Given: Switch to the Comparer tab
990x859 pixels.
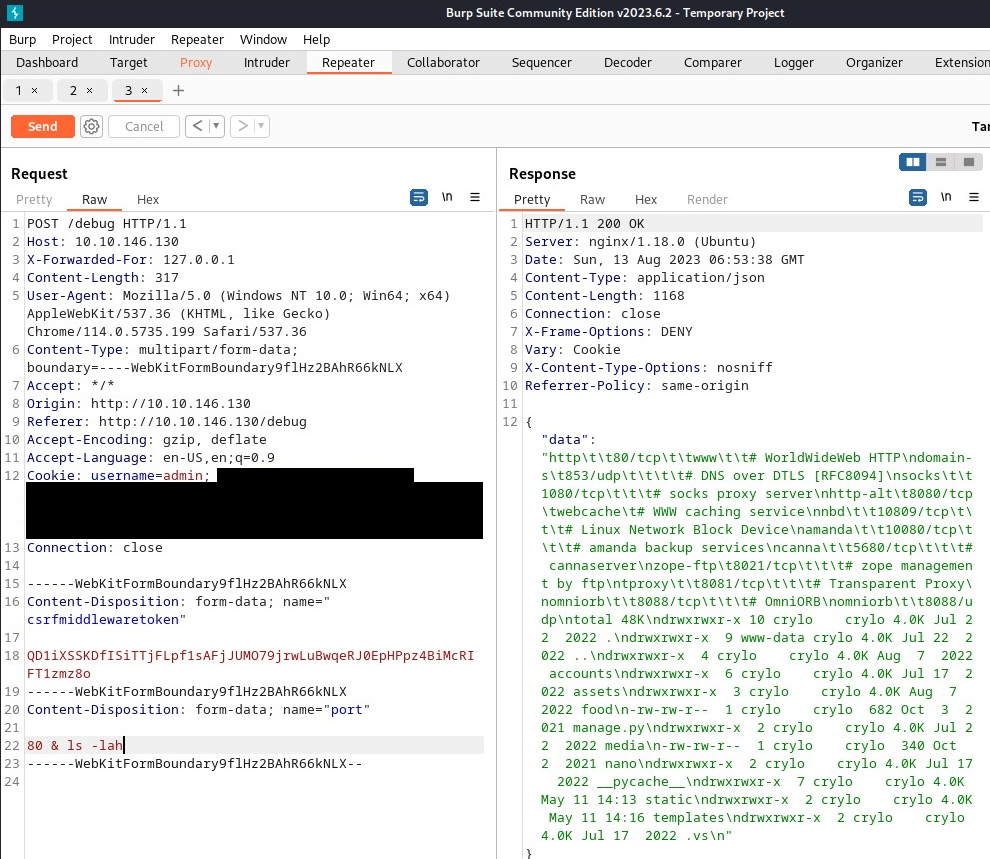Looking at the screenshot, I should 713,62.
